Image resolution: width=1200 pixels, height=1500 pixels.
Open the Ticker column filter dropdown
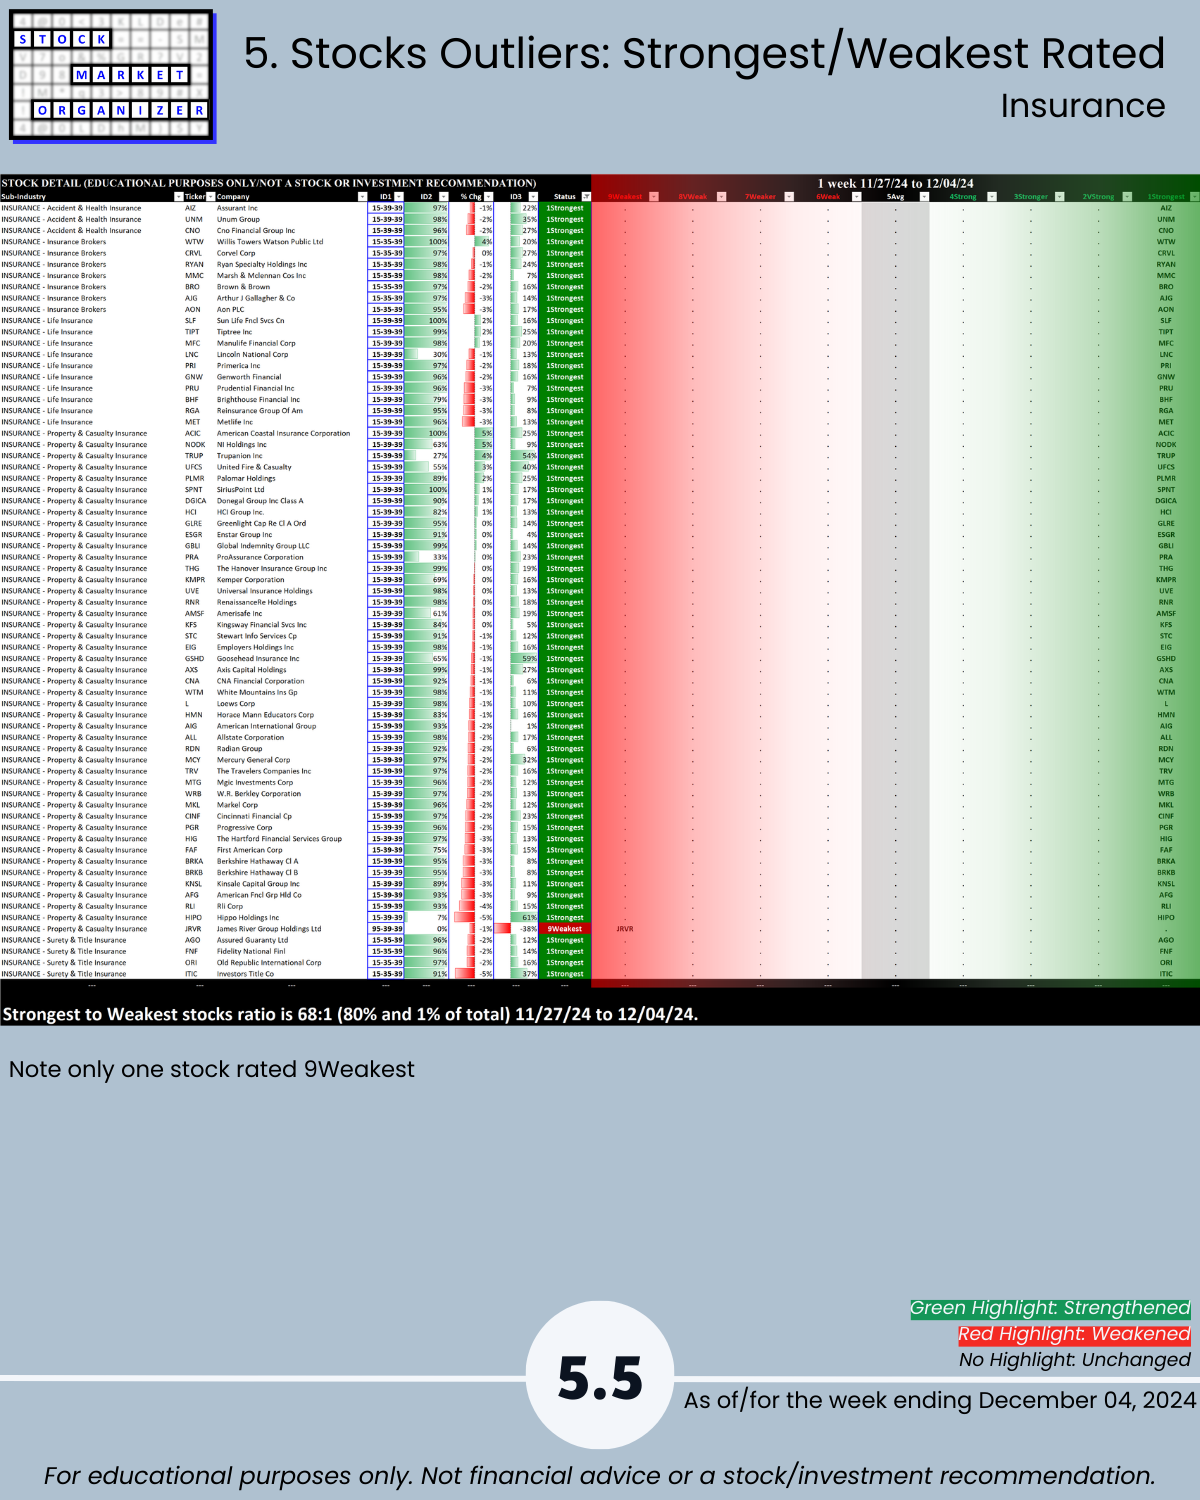tap(211, 197)
